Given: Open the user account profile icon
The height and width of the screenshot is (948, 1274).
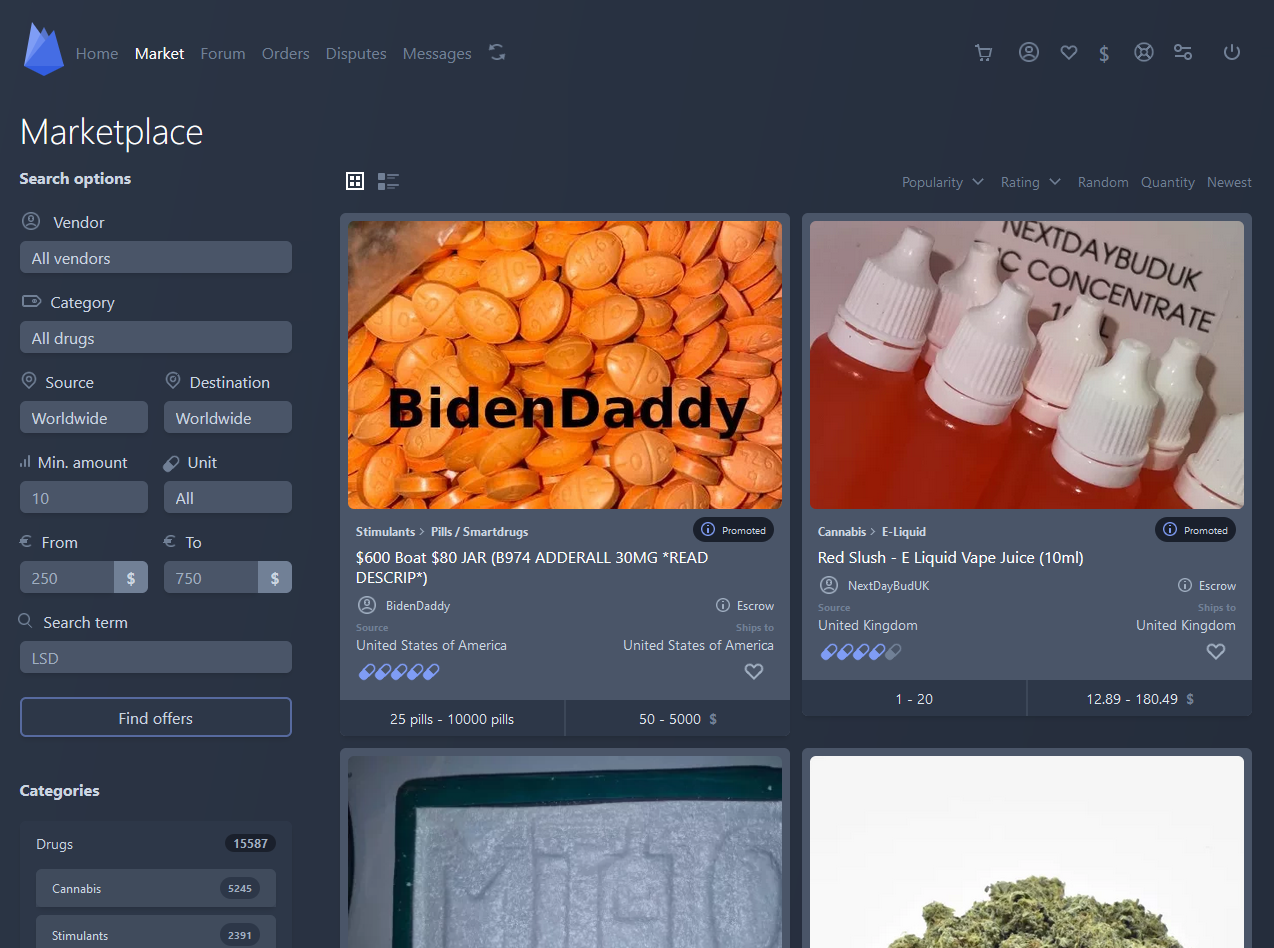Looking at the screenshot, I should pos(1028,53).
